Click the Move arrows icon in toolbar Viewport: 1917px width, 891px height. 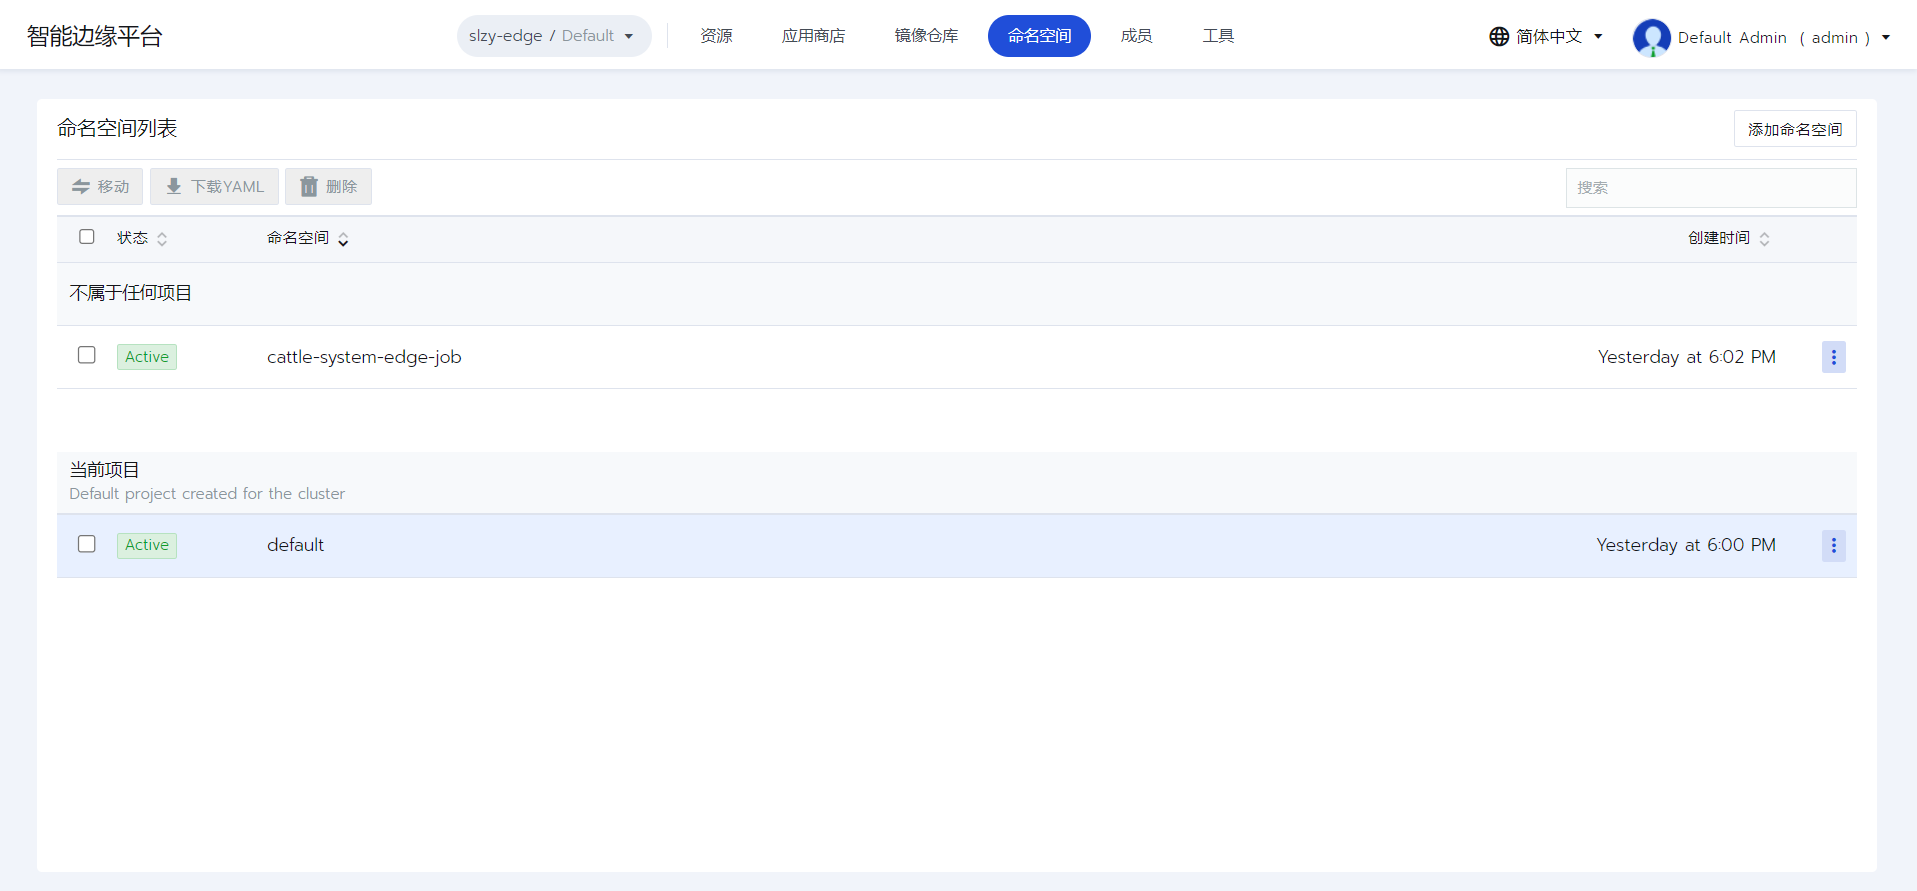point(81,187)
